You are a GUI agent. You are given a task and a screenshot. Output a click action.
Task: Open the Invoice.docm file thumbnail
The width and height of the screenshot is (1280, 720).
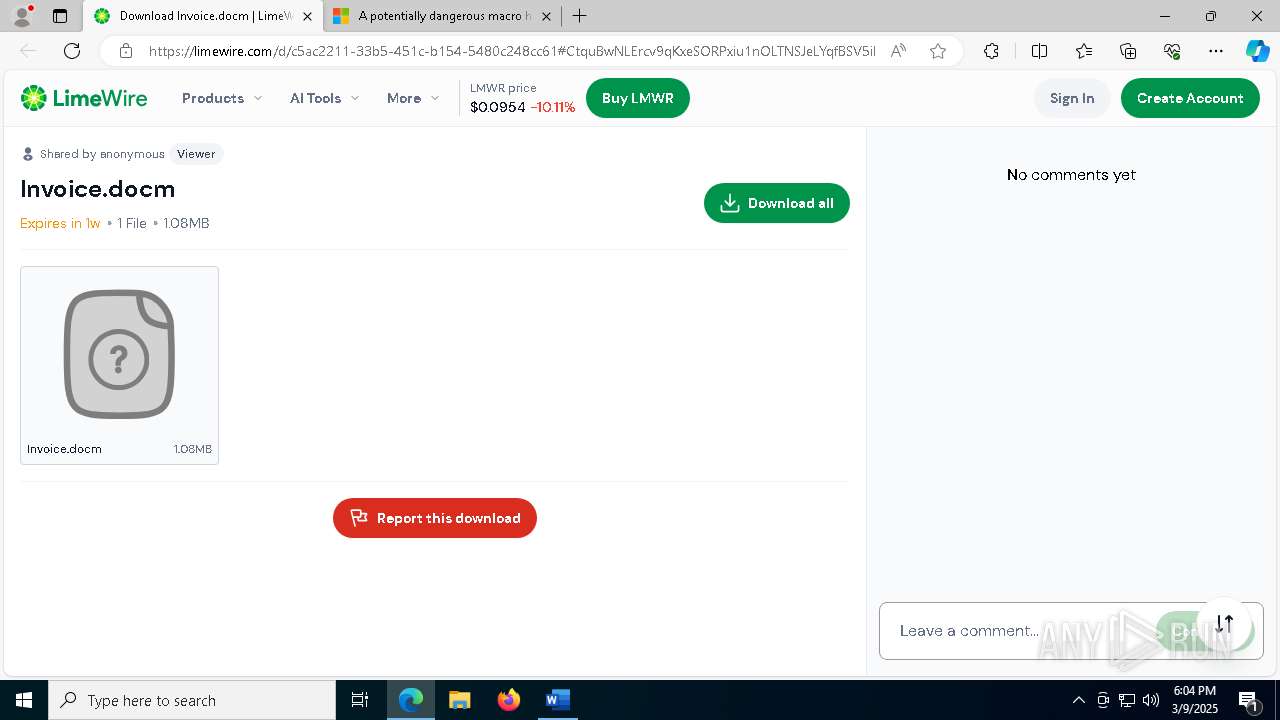click(119, 365)
